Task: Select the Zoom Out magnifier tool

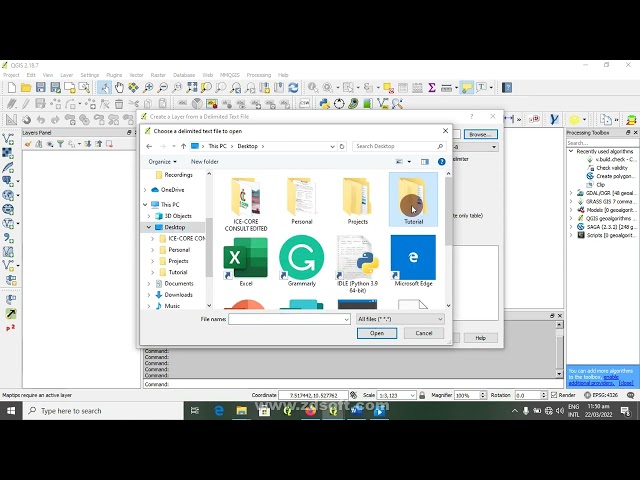Action: click(x=162, y=87)
